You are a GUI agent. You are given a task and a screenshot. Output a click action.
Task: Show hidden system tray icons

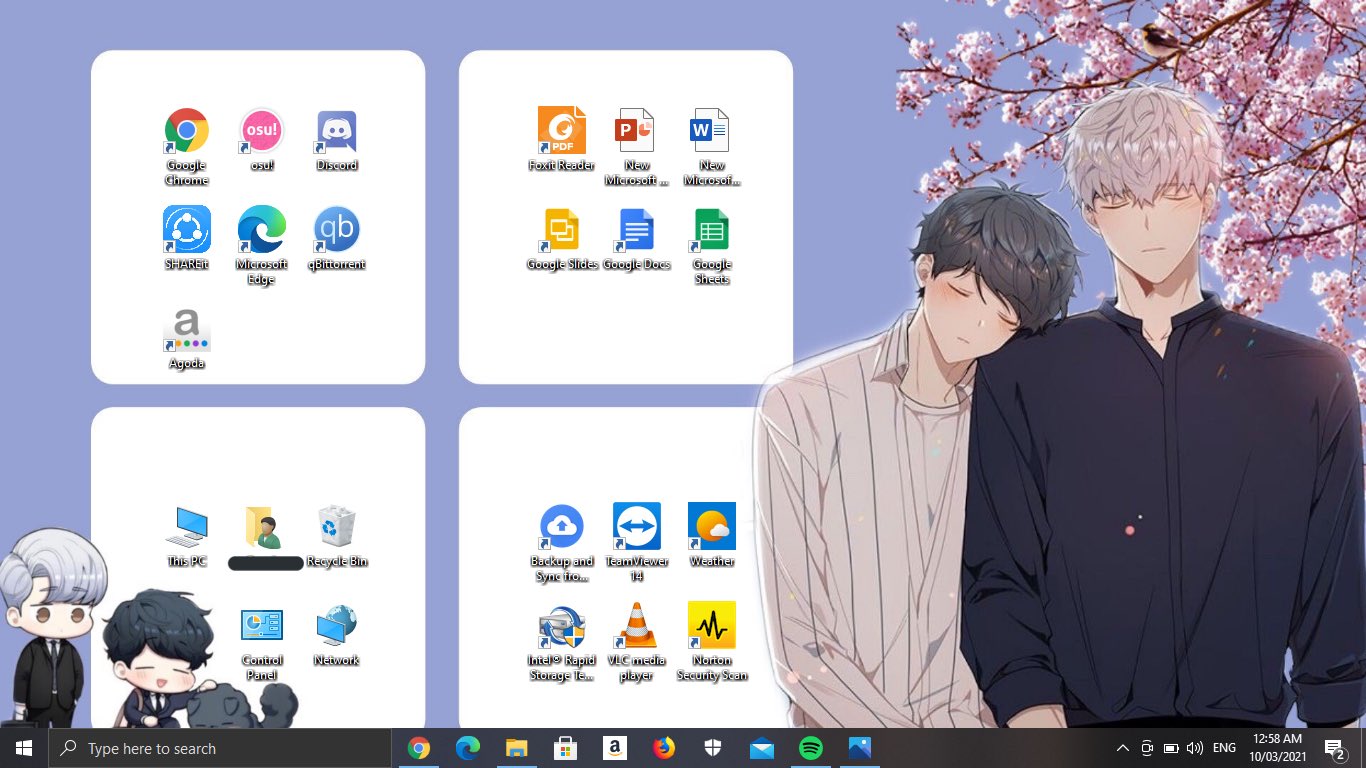1122,748
